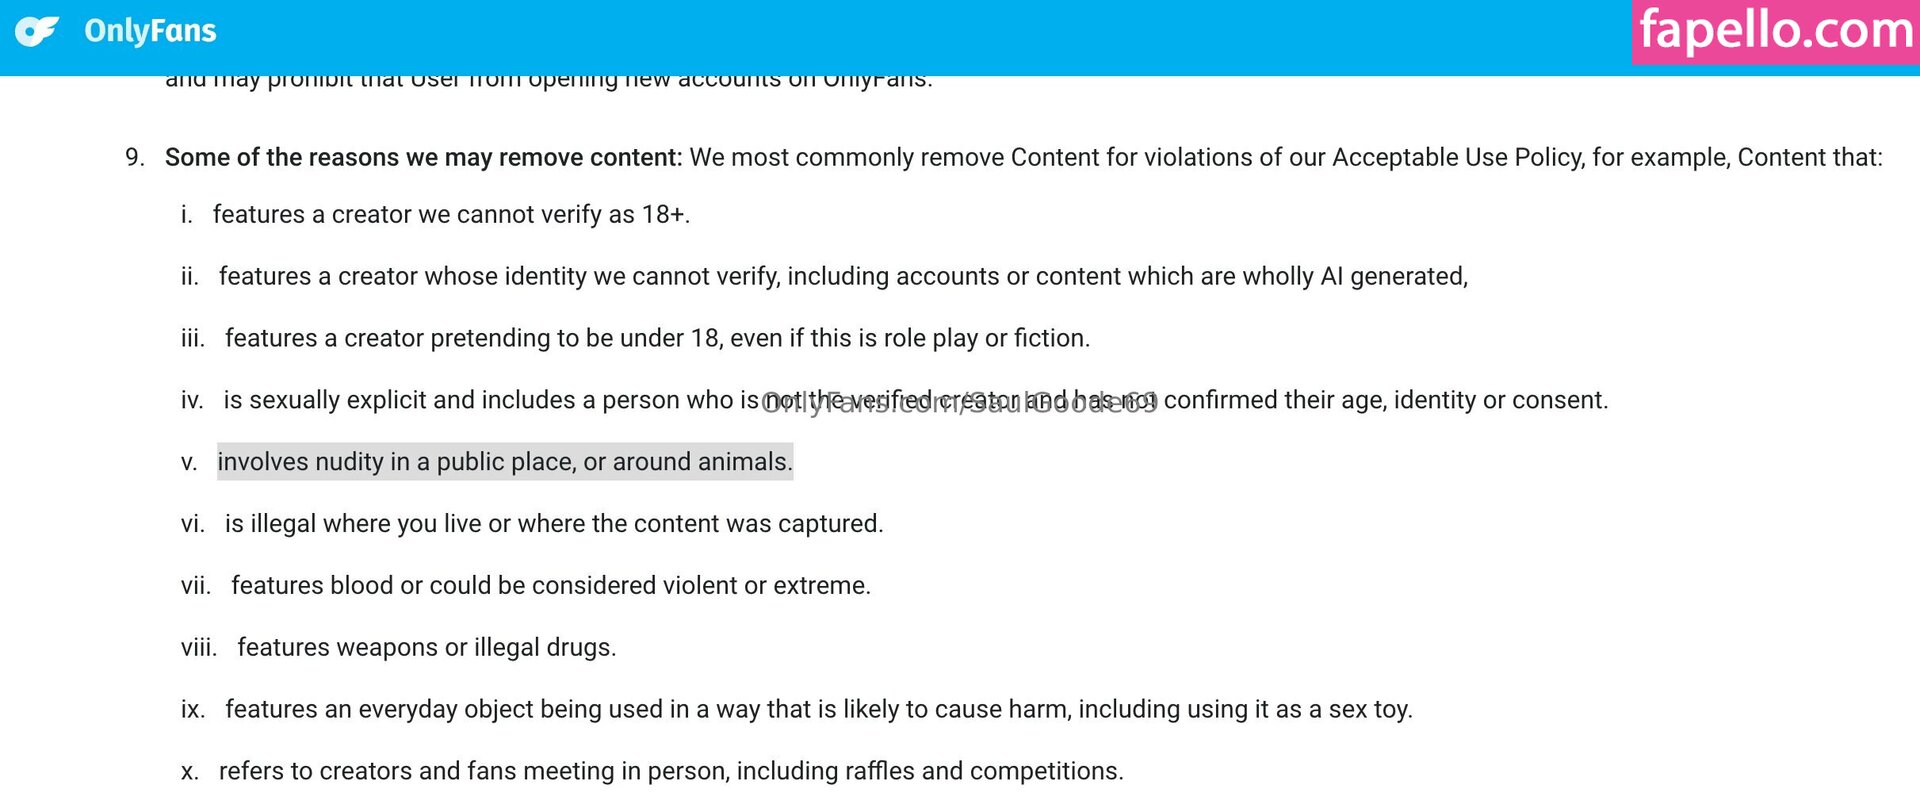Viewport: 1920px width, 804px height.
Task: Click the blood or violent content line
Action: pos(551,586)
